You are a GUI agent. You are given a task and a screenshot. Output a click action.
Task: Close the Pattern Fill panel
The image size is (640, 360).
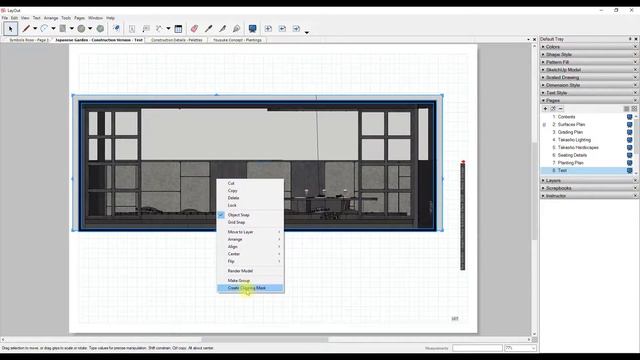pyautogui.click(x=635, y=62)
